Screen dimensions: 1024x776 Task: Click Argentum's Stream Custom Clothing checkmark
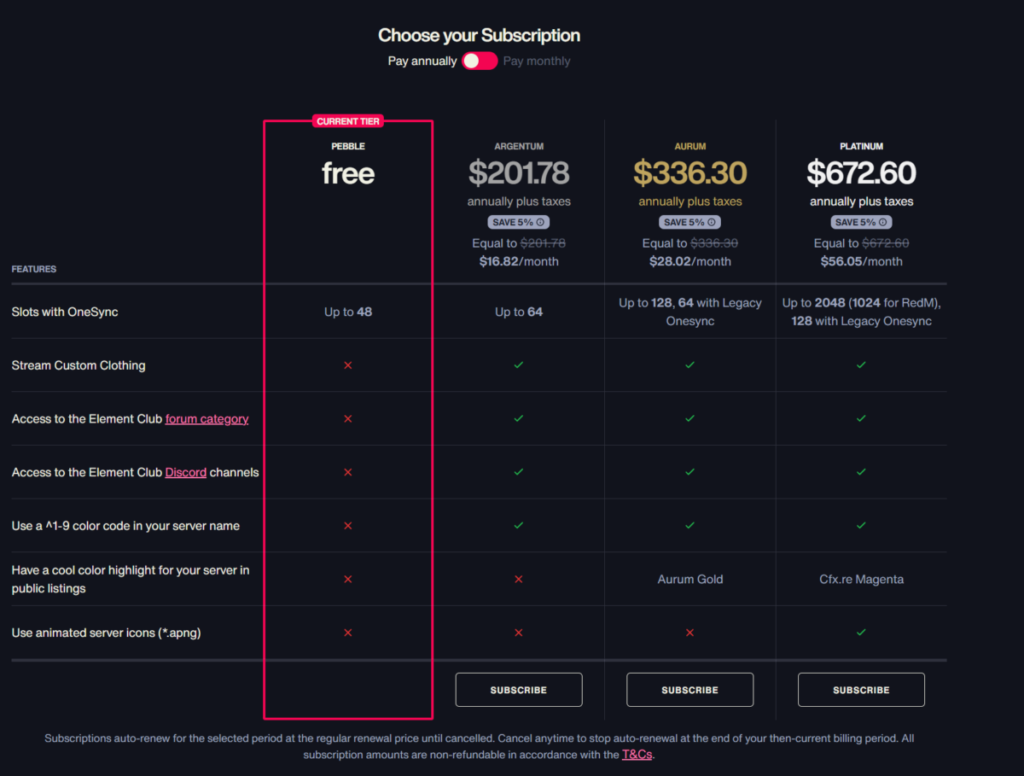[518, 365]
